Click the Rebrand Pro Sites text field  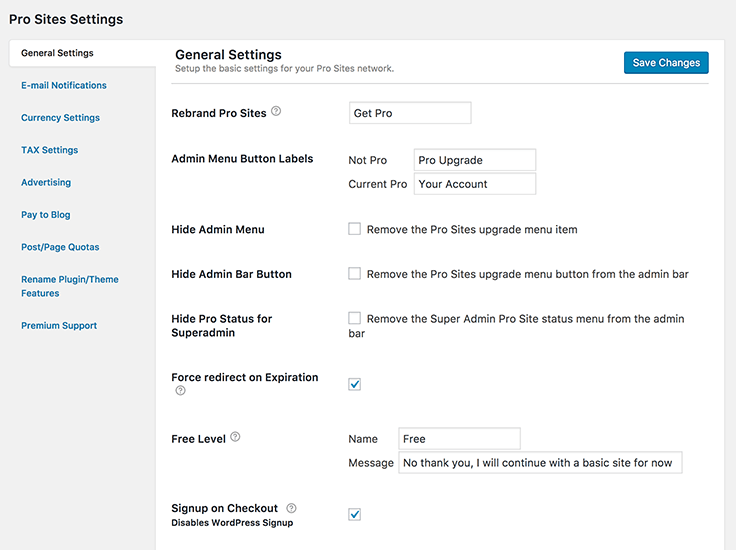point(410,113)
